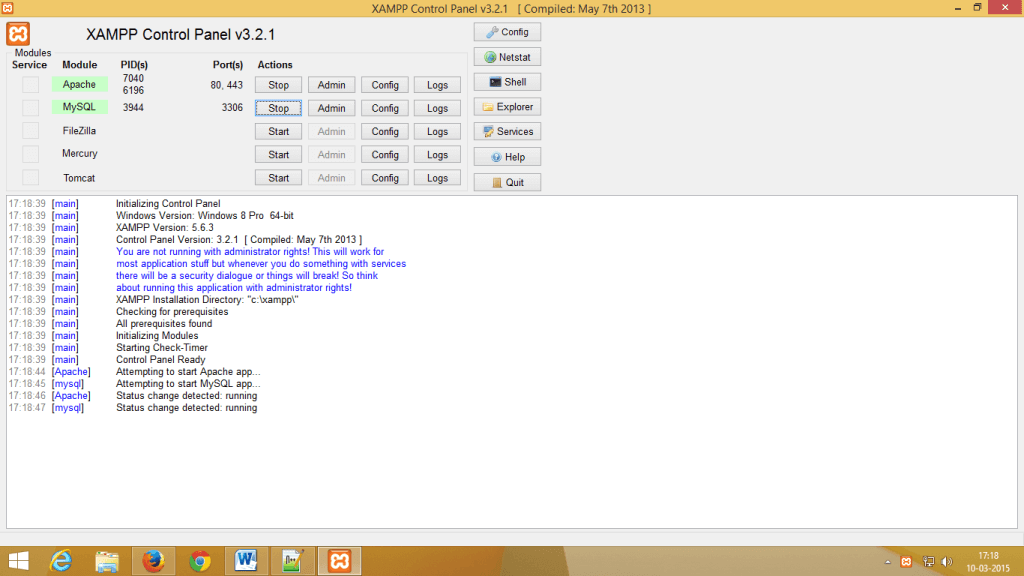Switch to Firefox in taskbar
Screen dimensions: 1024x576
(x=153, y=561)
